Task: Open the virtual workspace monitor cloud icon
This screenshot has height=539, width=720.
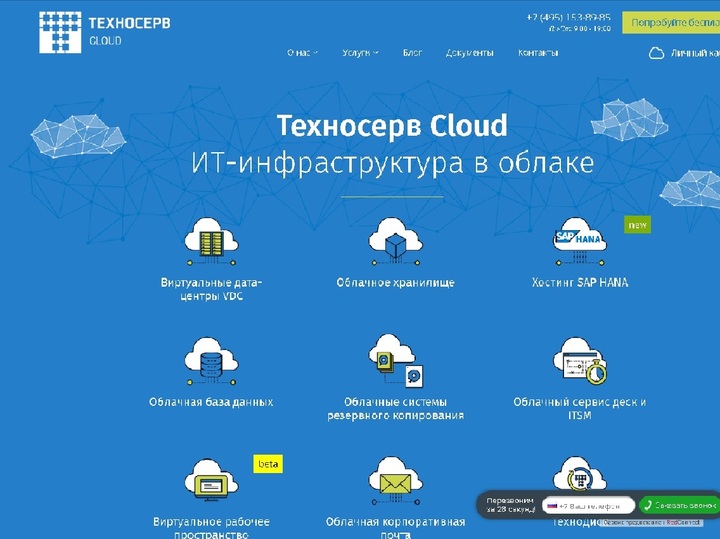Action: (211, 481)
